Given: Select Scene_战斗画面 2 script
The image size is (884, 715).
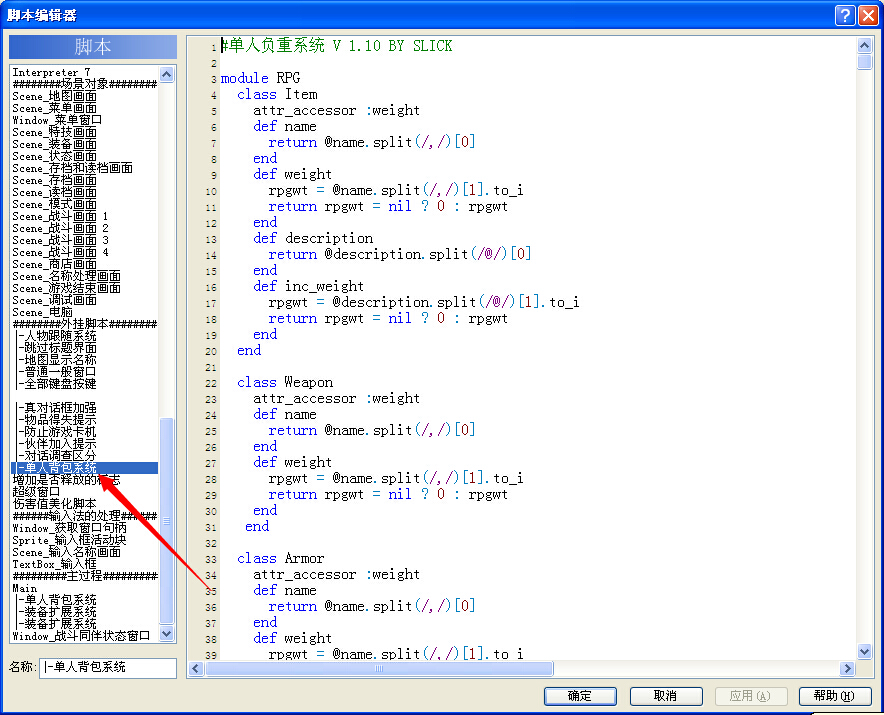Looking at the screenshot, I should click(x=60, y=228).
